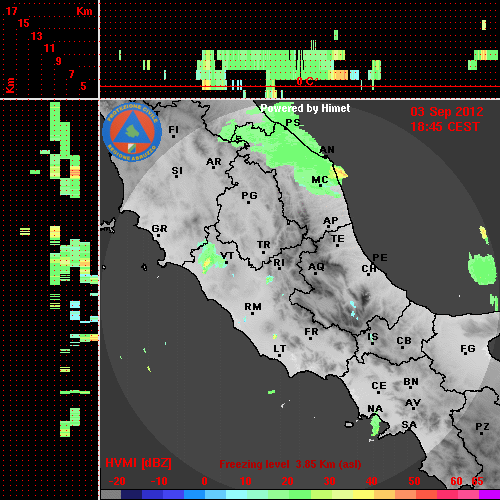Click the yellow-orange echo core near Ancona coast
500x500 pixels.
[x=340, y=173]
